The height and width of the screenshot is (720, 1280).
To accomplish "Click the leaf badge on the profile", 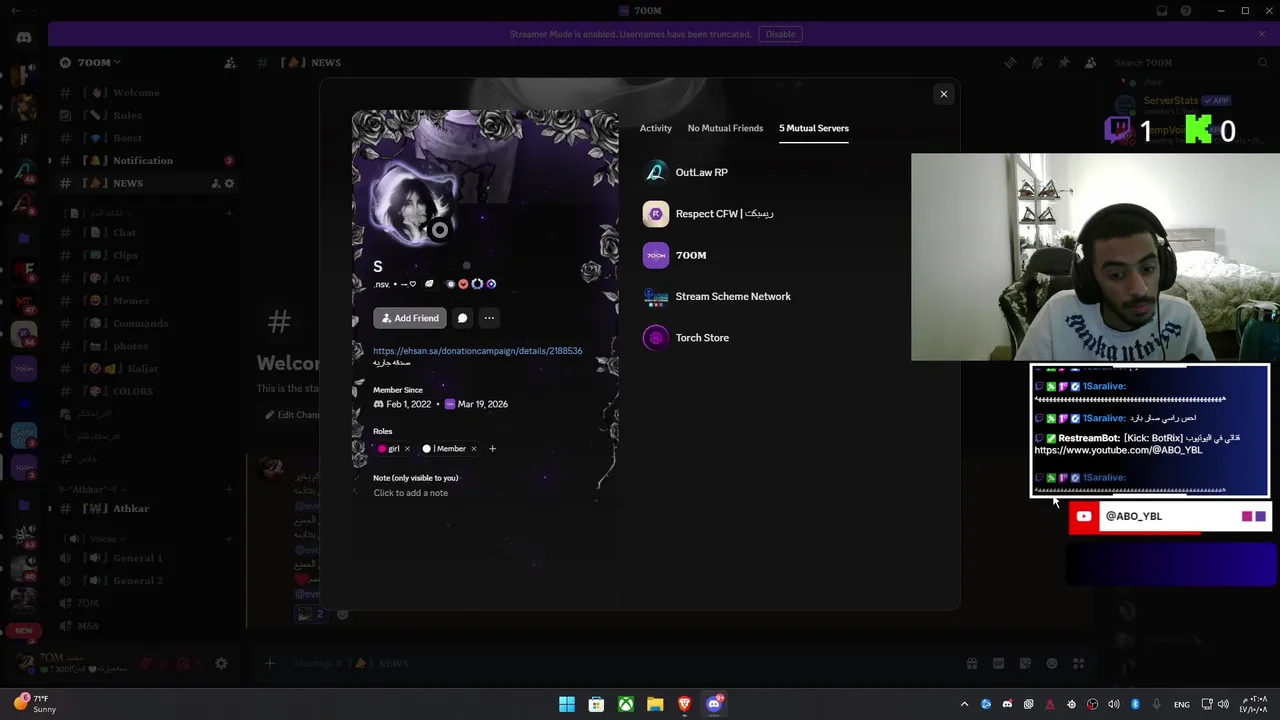I will click(429, 284).
